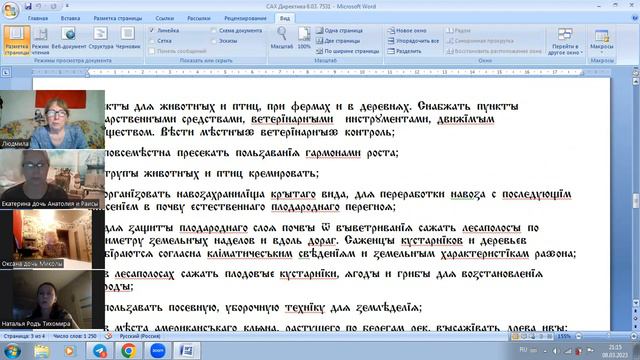Open Перейти в другое окно dropdown
Image resolution: width=640 pixels, height=360 pixels.
pos(565,41)
